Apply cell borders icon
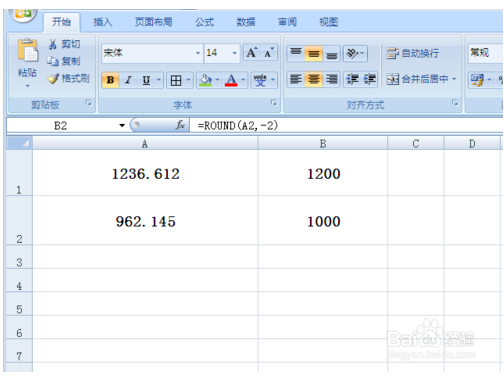504x382 pixels. click(176, 80)
